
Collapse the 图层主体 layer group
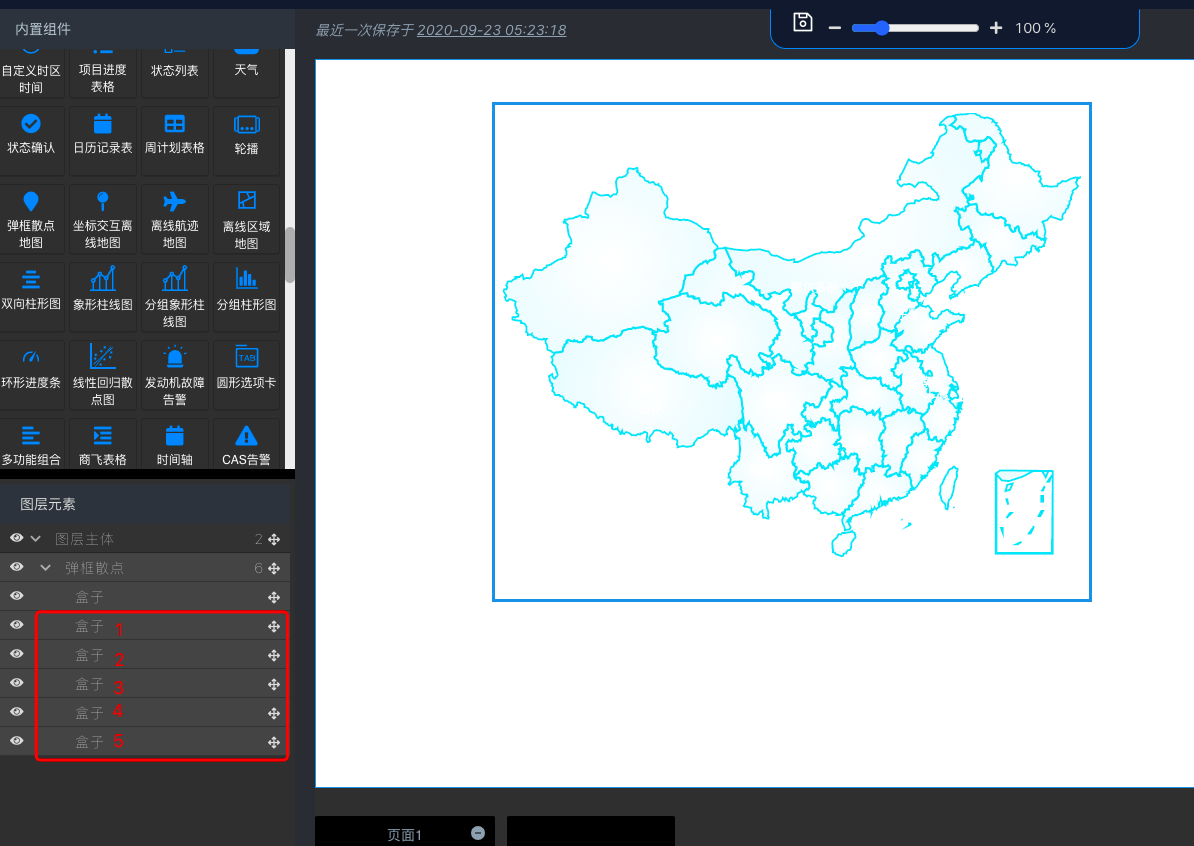(x=36, y=539)
